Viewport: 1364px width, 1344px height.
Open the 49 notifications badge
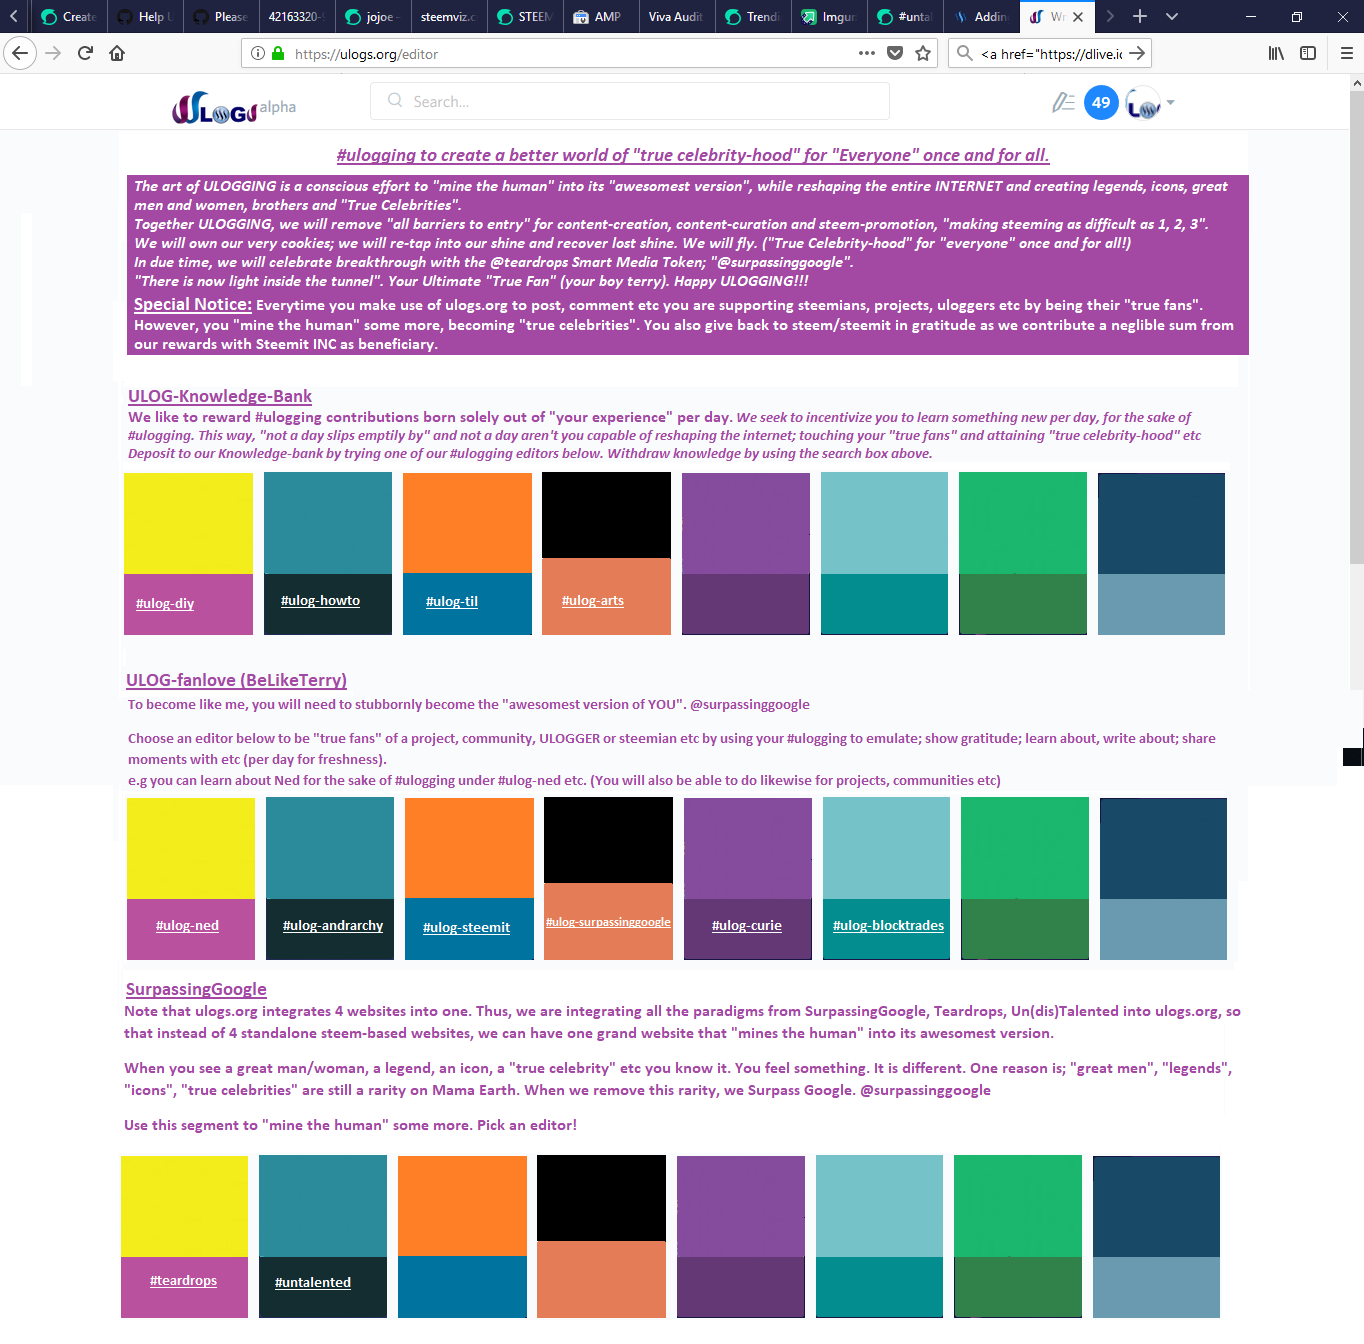[x=1101, y=102]
